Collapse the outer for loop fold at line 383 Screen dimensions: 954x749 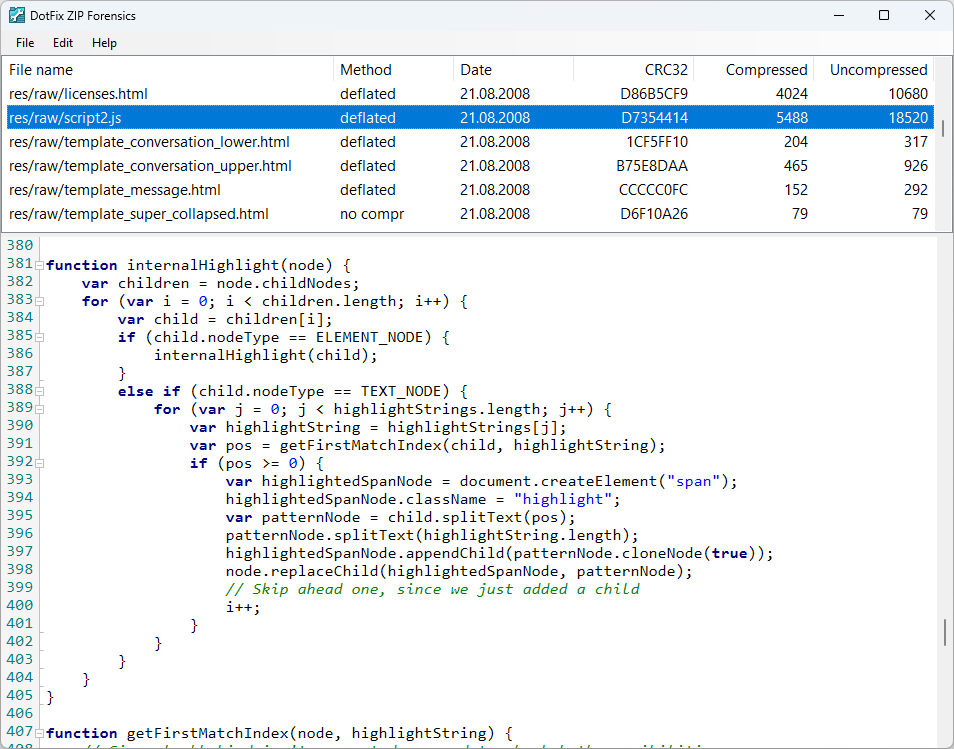coord(40,301)
